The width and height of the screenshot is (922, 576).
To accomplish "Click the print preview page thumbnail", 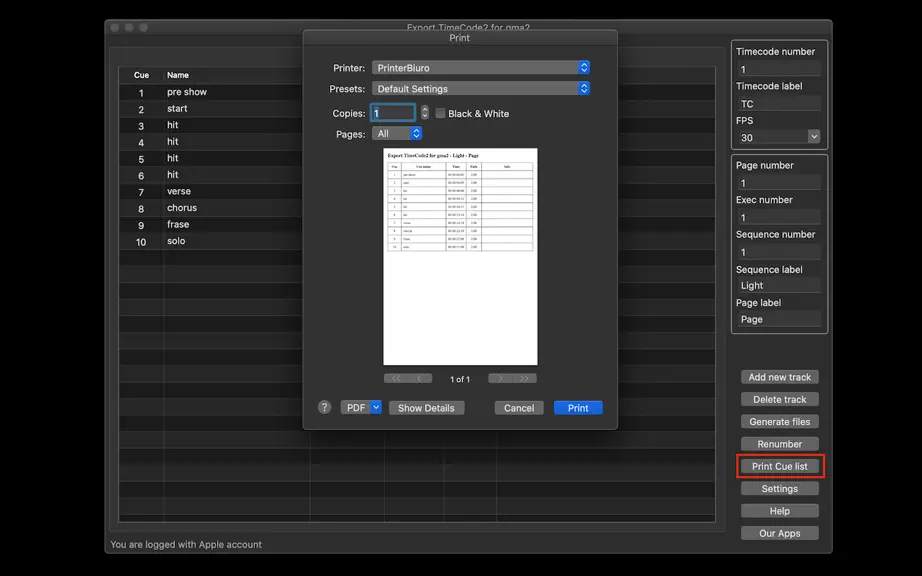I will point(460,256).
